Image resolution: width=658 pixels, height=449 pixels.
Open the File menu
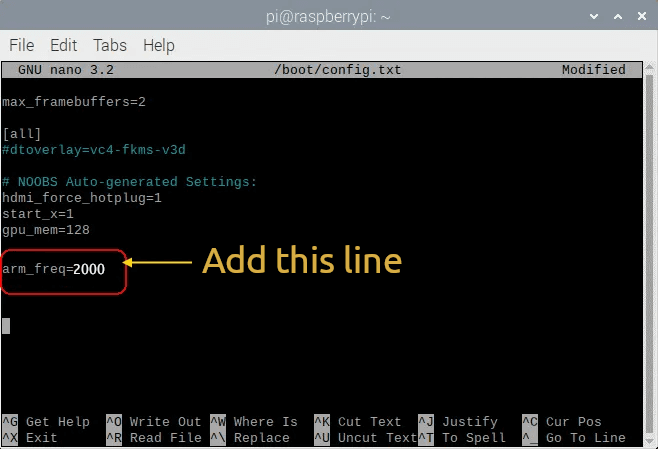pos(22,45)
